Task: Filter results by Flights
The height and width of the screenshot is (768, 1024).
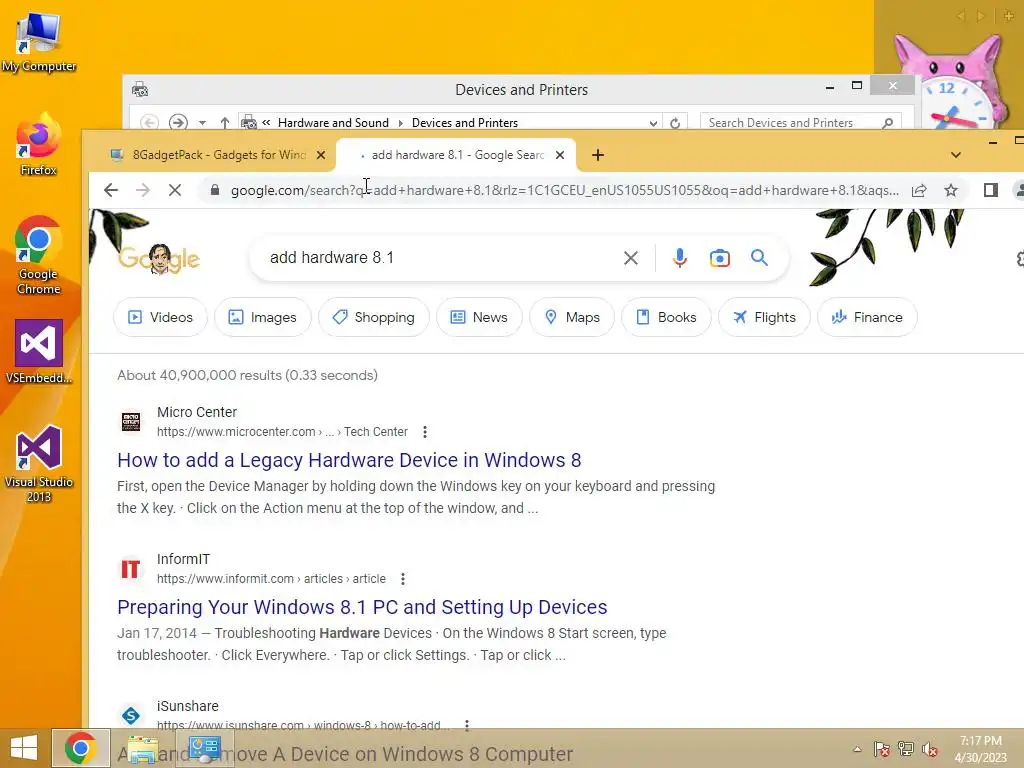Action: [764, 317]
